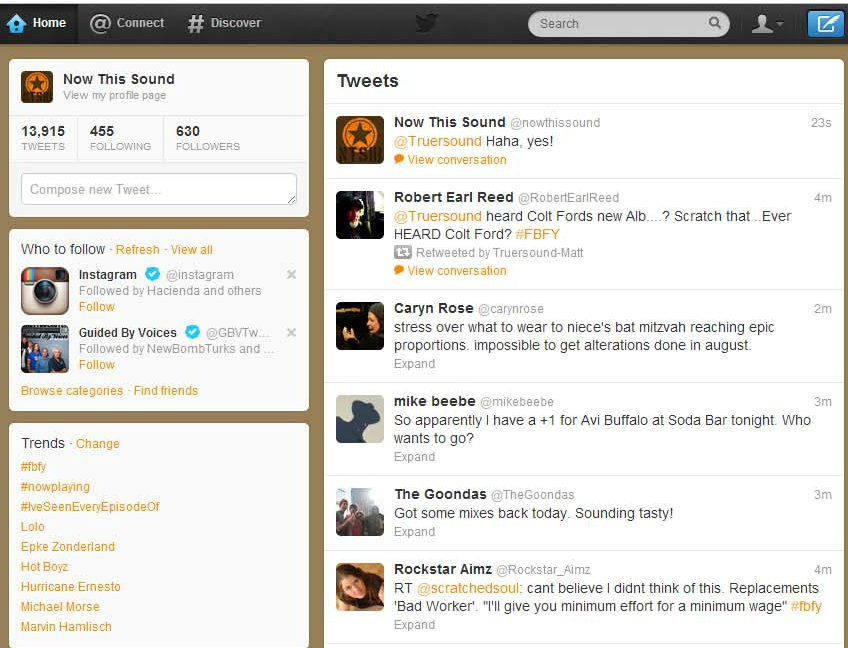View all Who to follow suggestions
The width and height of the screenshot is (848, 648).
191,250
